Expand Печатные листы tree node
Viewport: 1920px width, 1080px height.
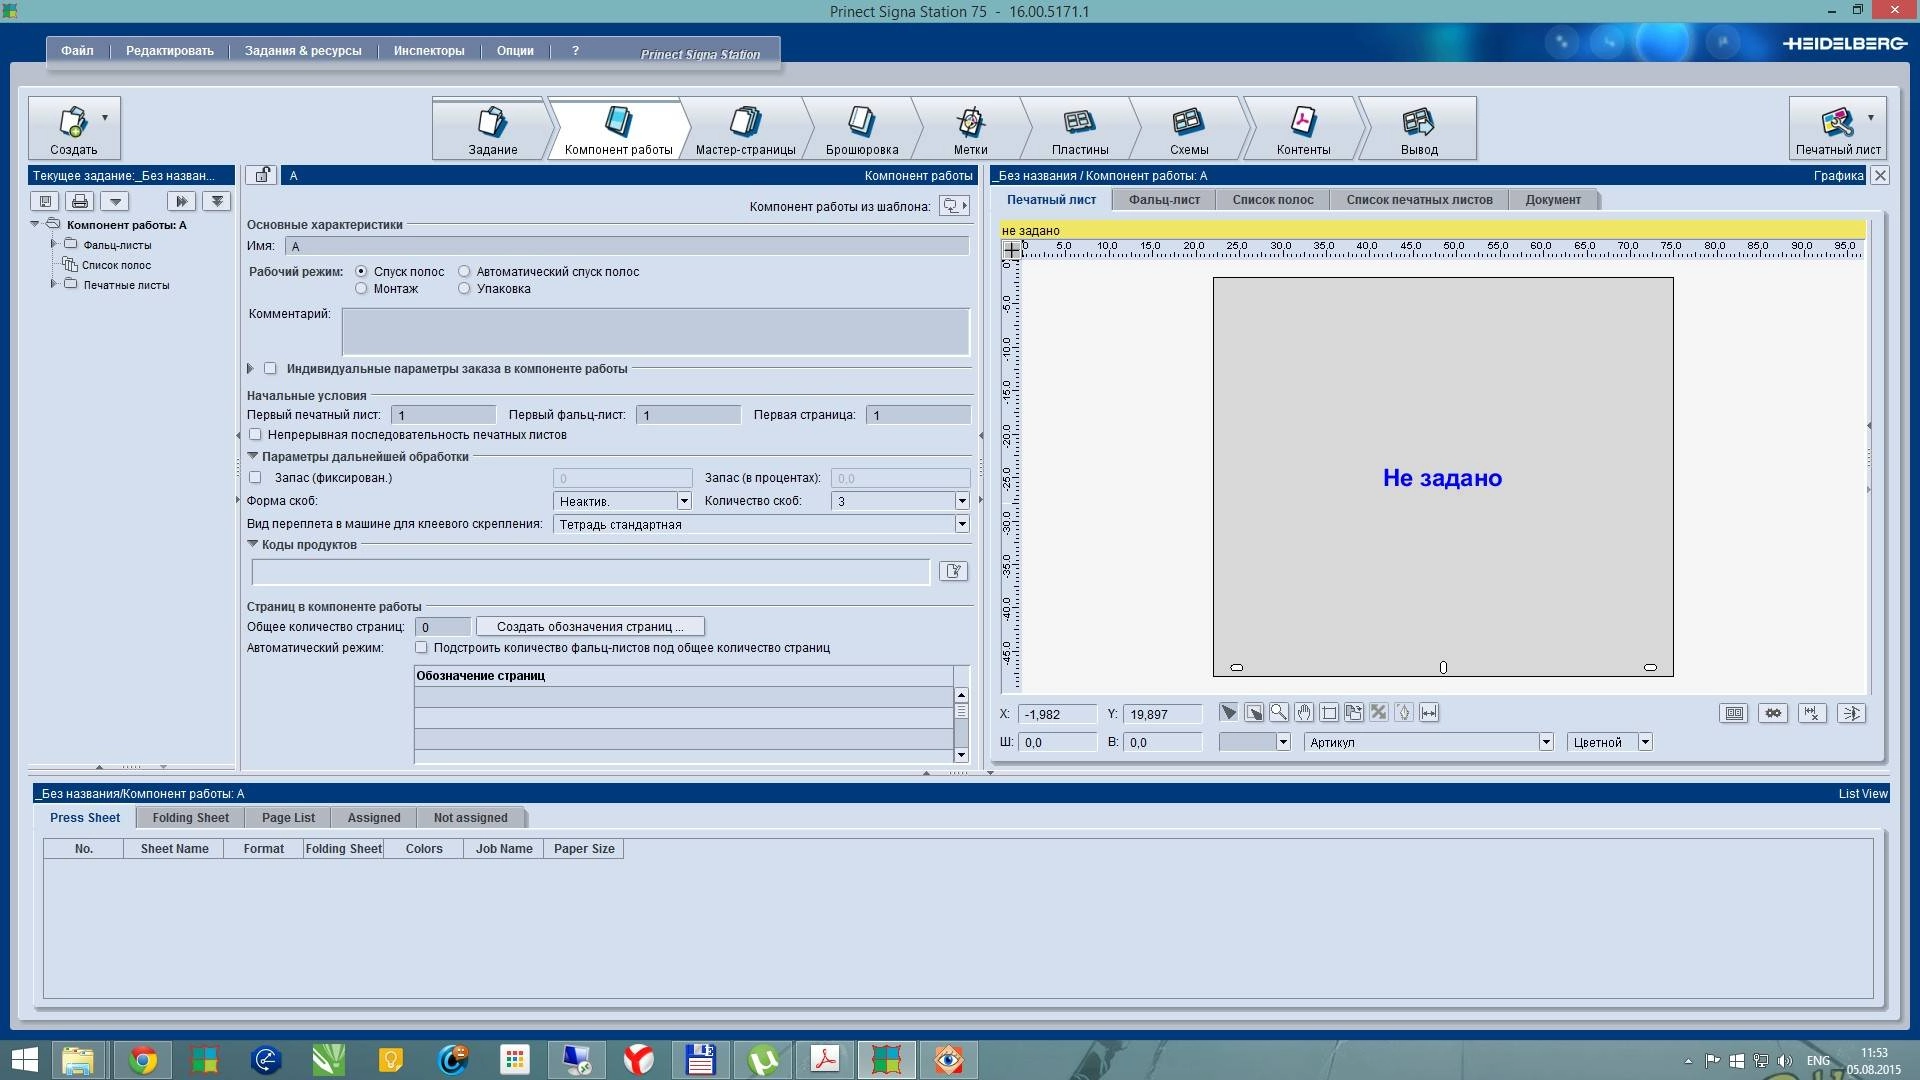(54, 284)
